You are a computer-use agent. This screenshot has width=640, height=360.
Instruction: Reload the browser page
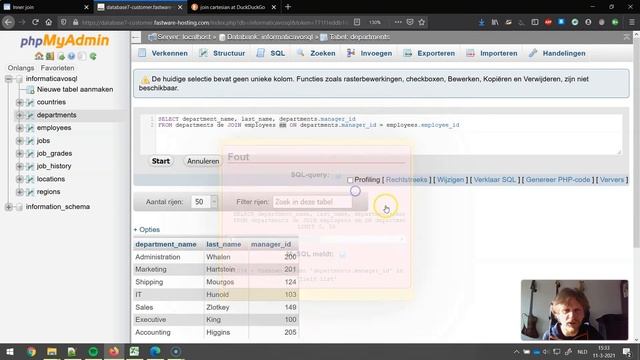[x=35, y=22]
